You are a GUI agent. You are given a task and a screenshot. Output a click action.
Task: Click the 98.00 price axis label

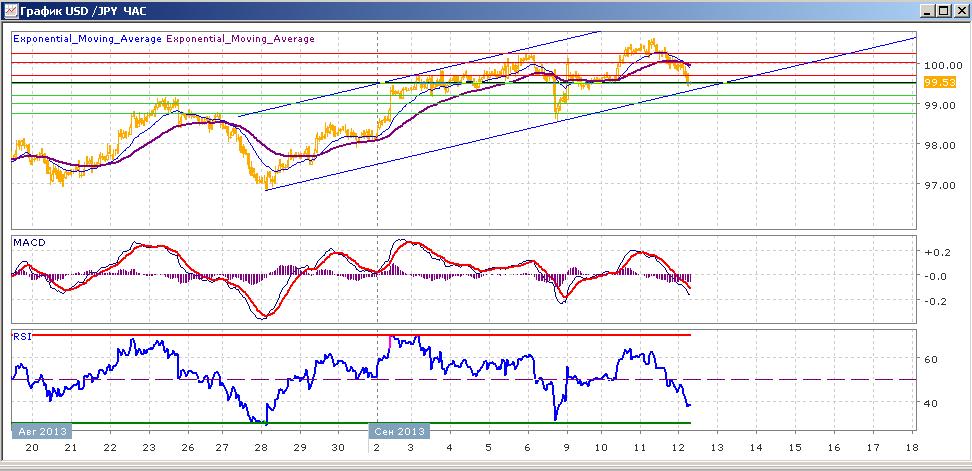pos(939,145)
